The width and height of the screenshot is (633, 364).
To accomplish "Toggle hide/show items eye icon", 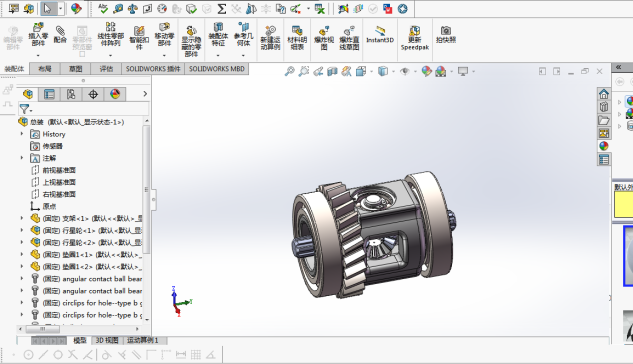I will (405, 71).
